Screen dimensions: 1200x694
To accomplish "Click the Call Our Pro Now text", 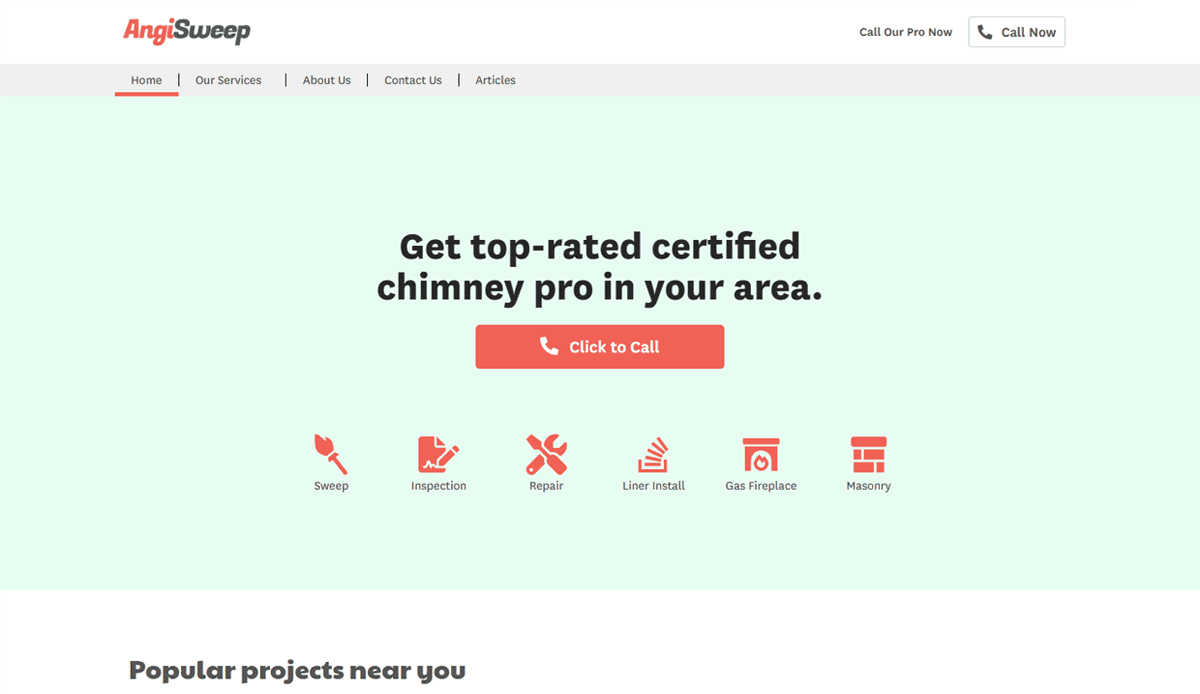I will click(x=905, y=31).
